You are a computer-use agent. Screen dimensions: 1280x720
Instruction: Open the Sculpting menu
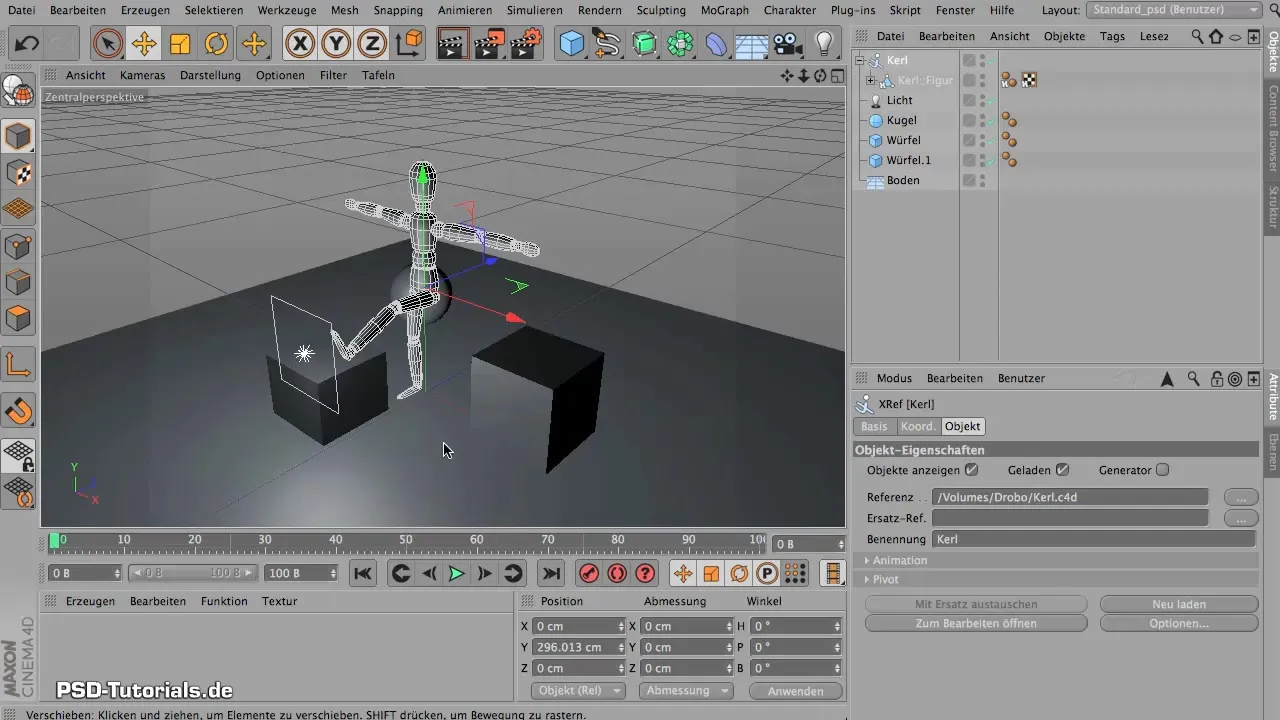coord(661,10)
